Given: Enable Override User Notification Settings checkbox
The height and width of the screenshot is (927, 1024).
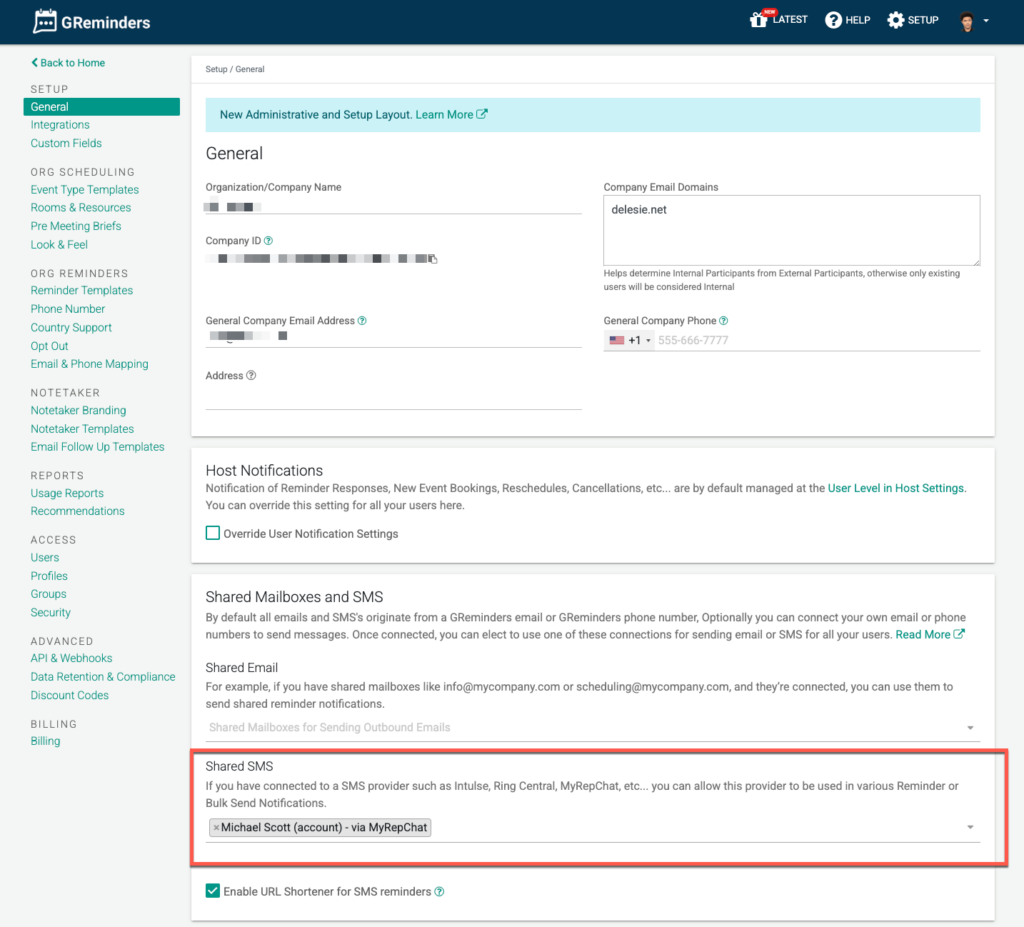Looking at the screenshot, I should pyautogui.click(x=213, y=533).
